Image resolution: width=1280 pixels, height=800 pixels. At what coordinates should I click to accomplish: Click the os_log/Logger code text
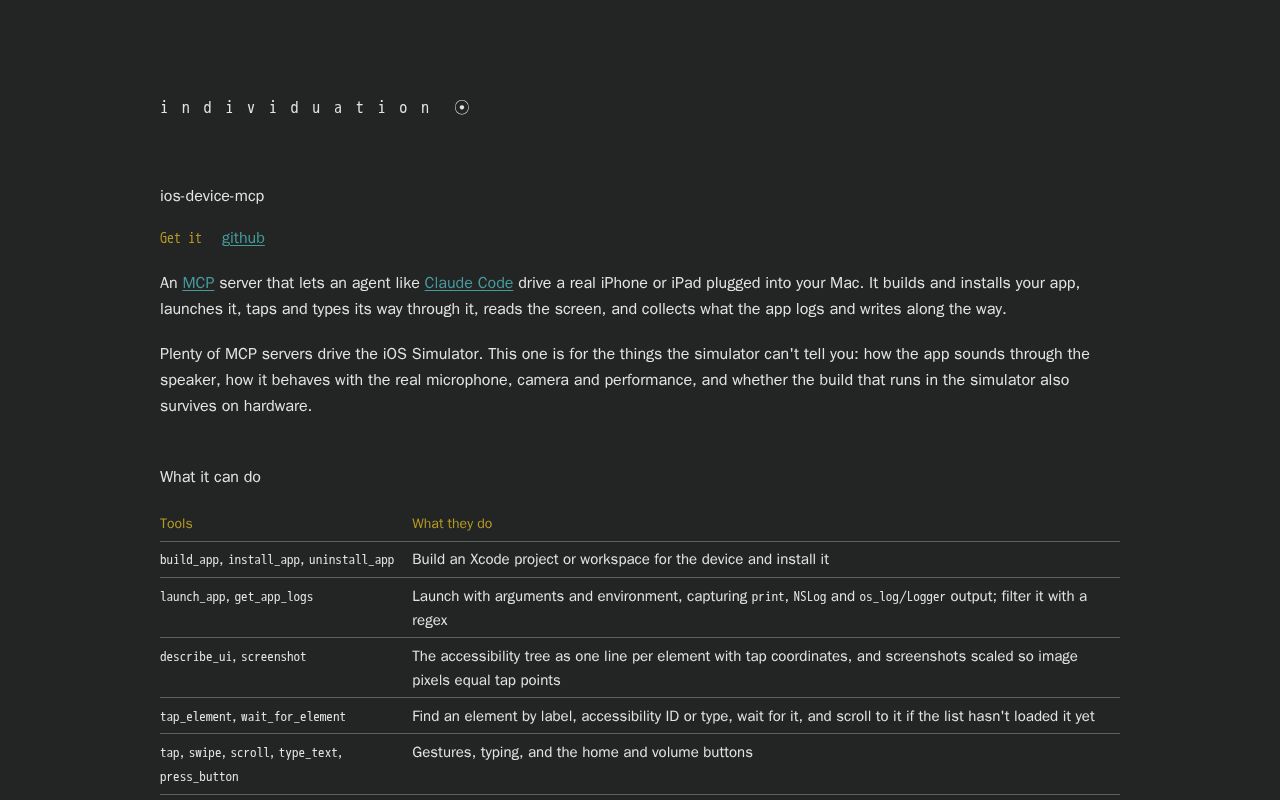[902, 597]
